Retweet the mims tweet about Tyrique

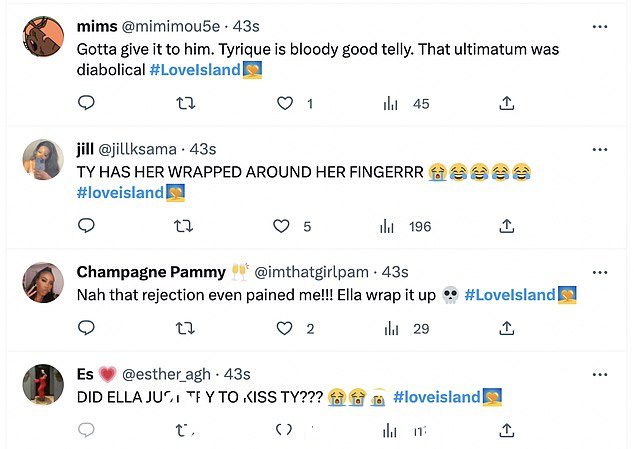pos(186,104)
